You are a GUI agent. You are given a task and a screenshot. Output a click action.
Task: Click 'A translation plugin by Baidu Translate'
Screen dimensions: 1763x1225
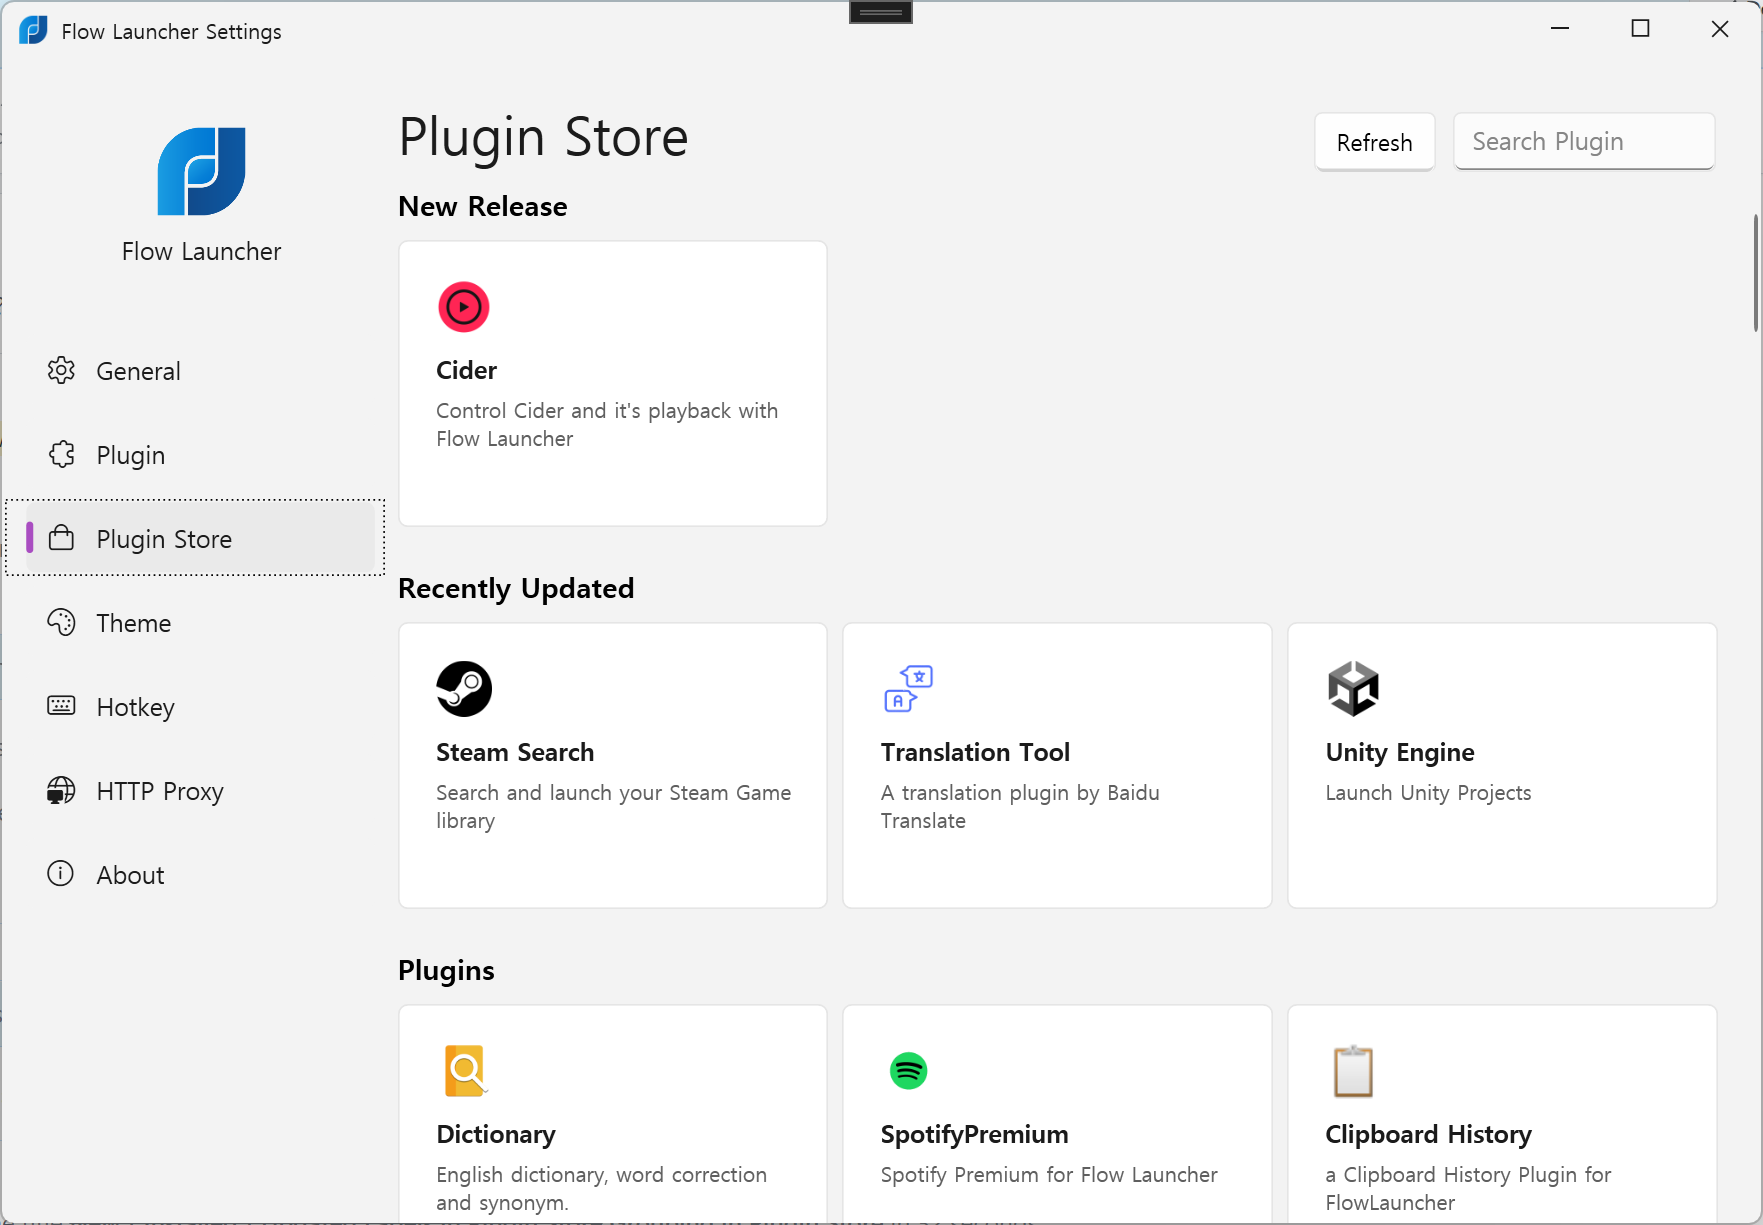point(1020,807)
